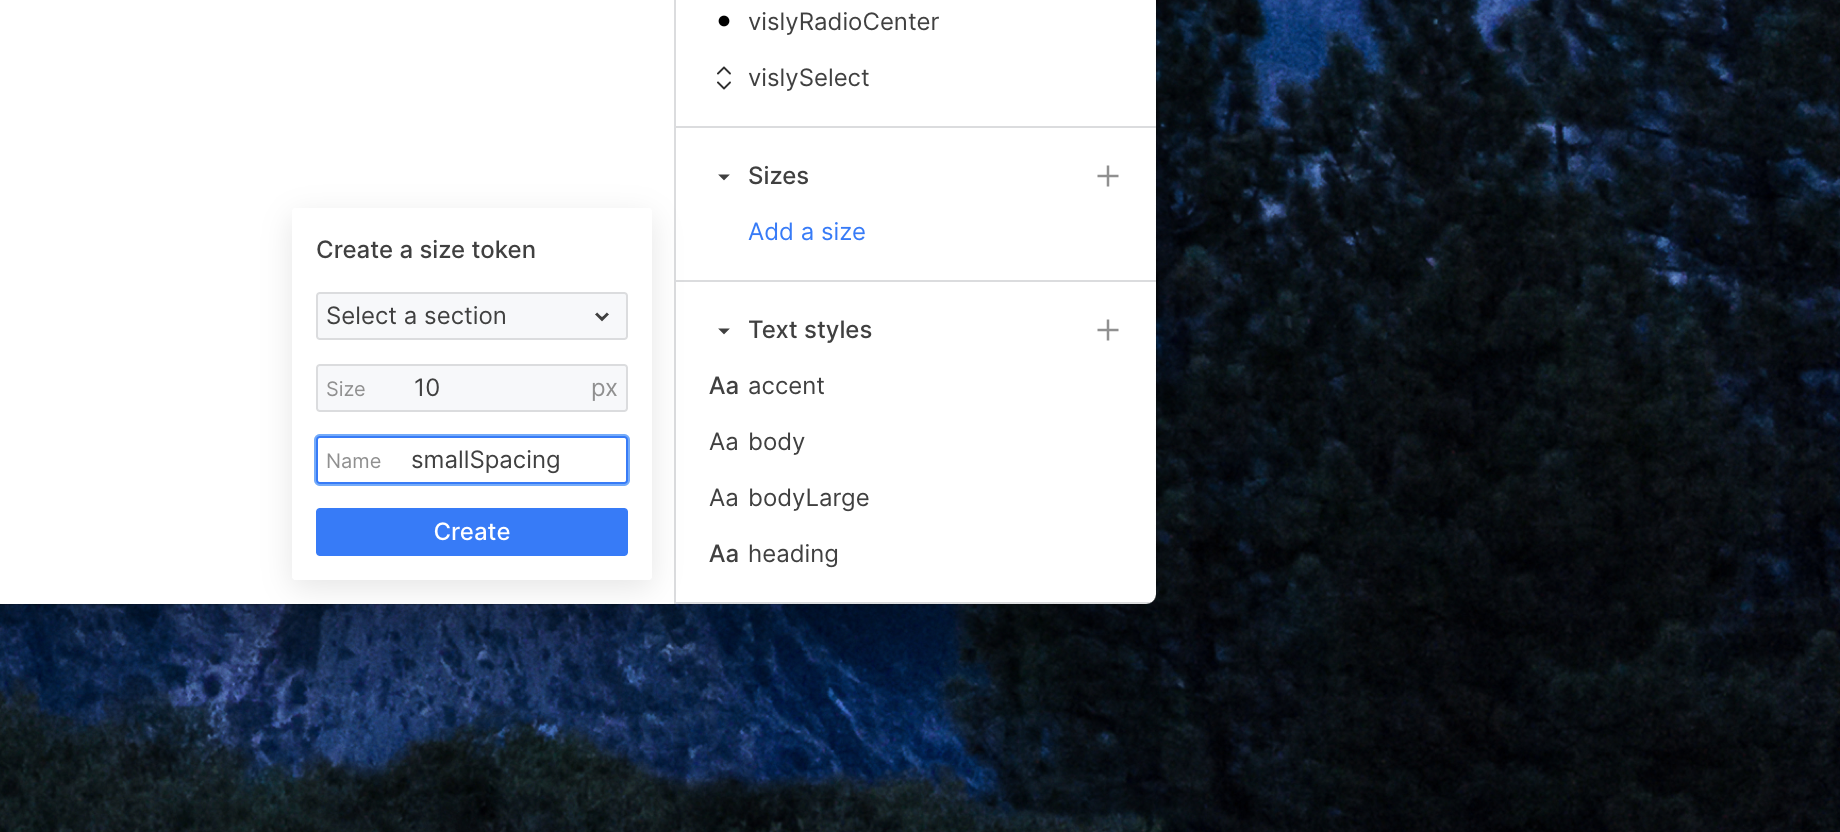Viewport: 1840px width, 832px height.
Task: Open the Select a section dropdown
Action: coord(472,316)
